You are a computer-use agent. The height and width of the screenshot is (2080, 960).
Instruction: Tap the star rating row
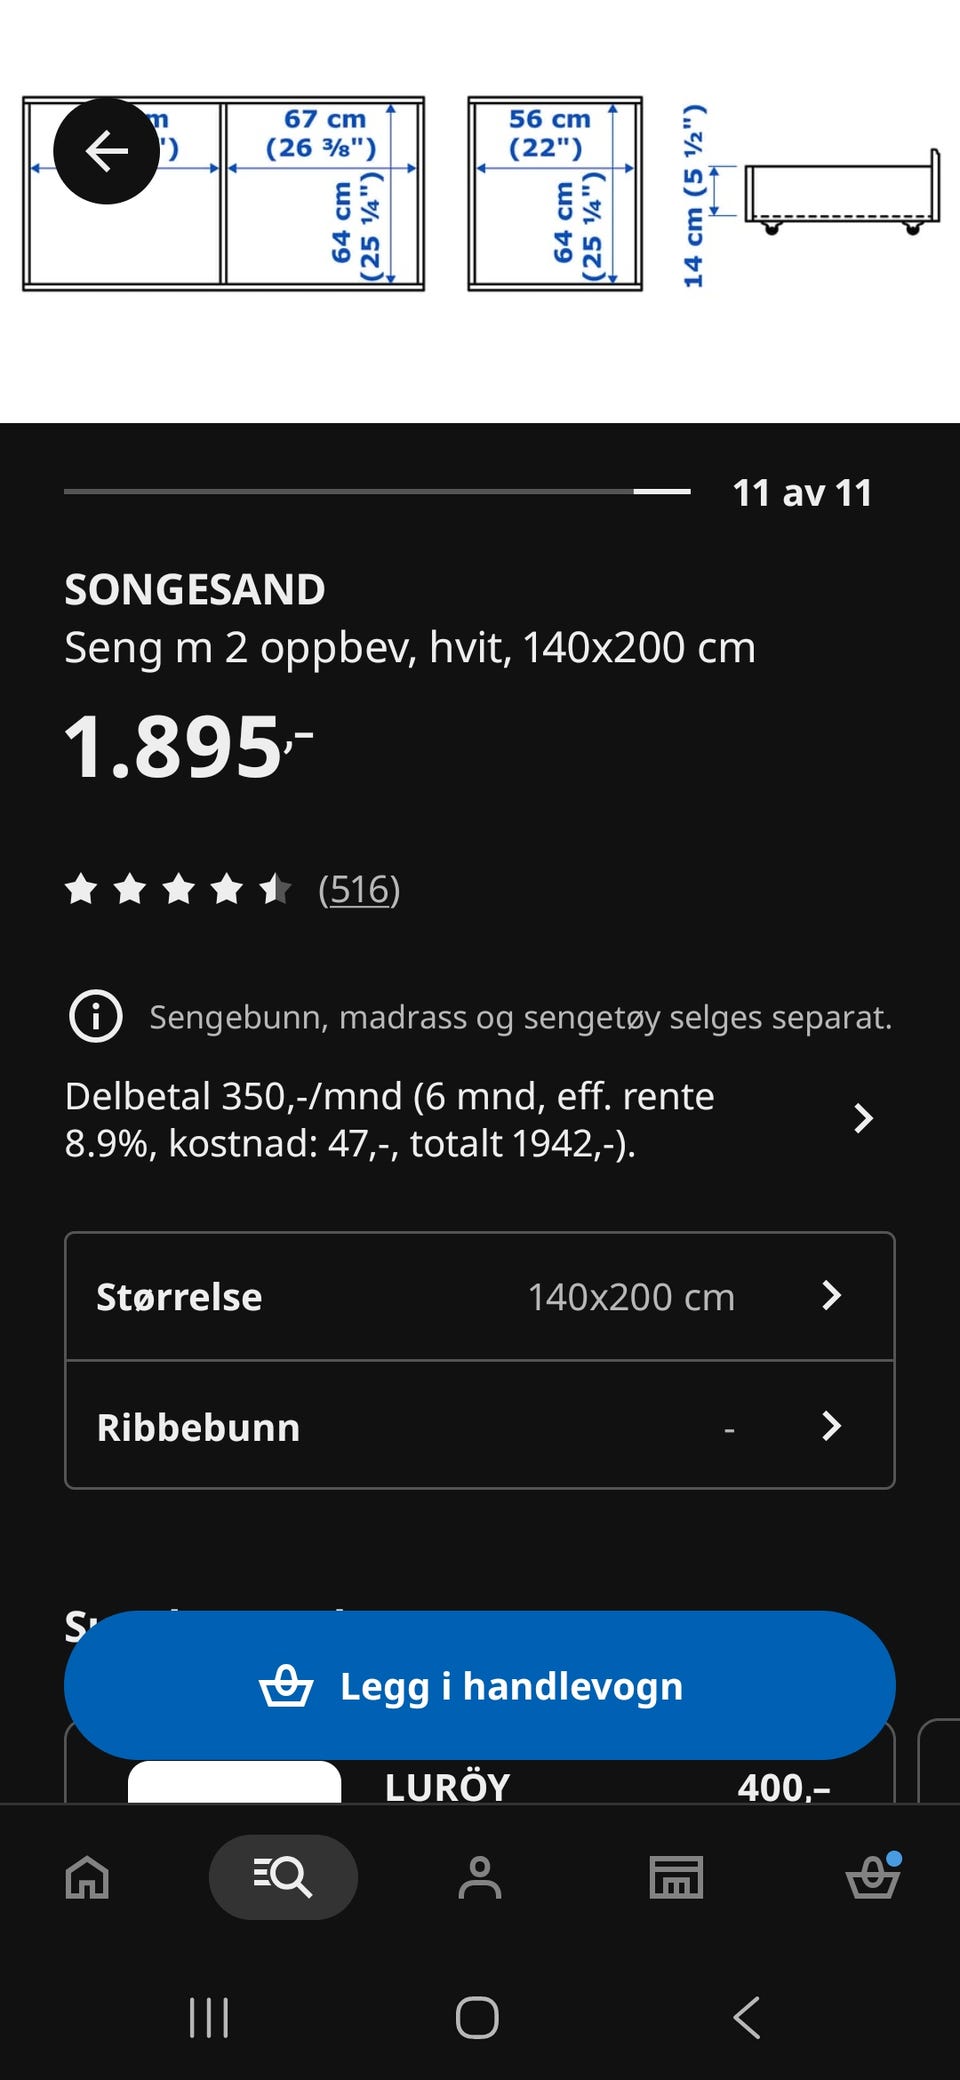(178, 889)
